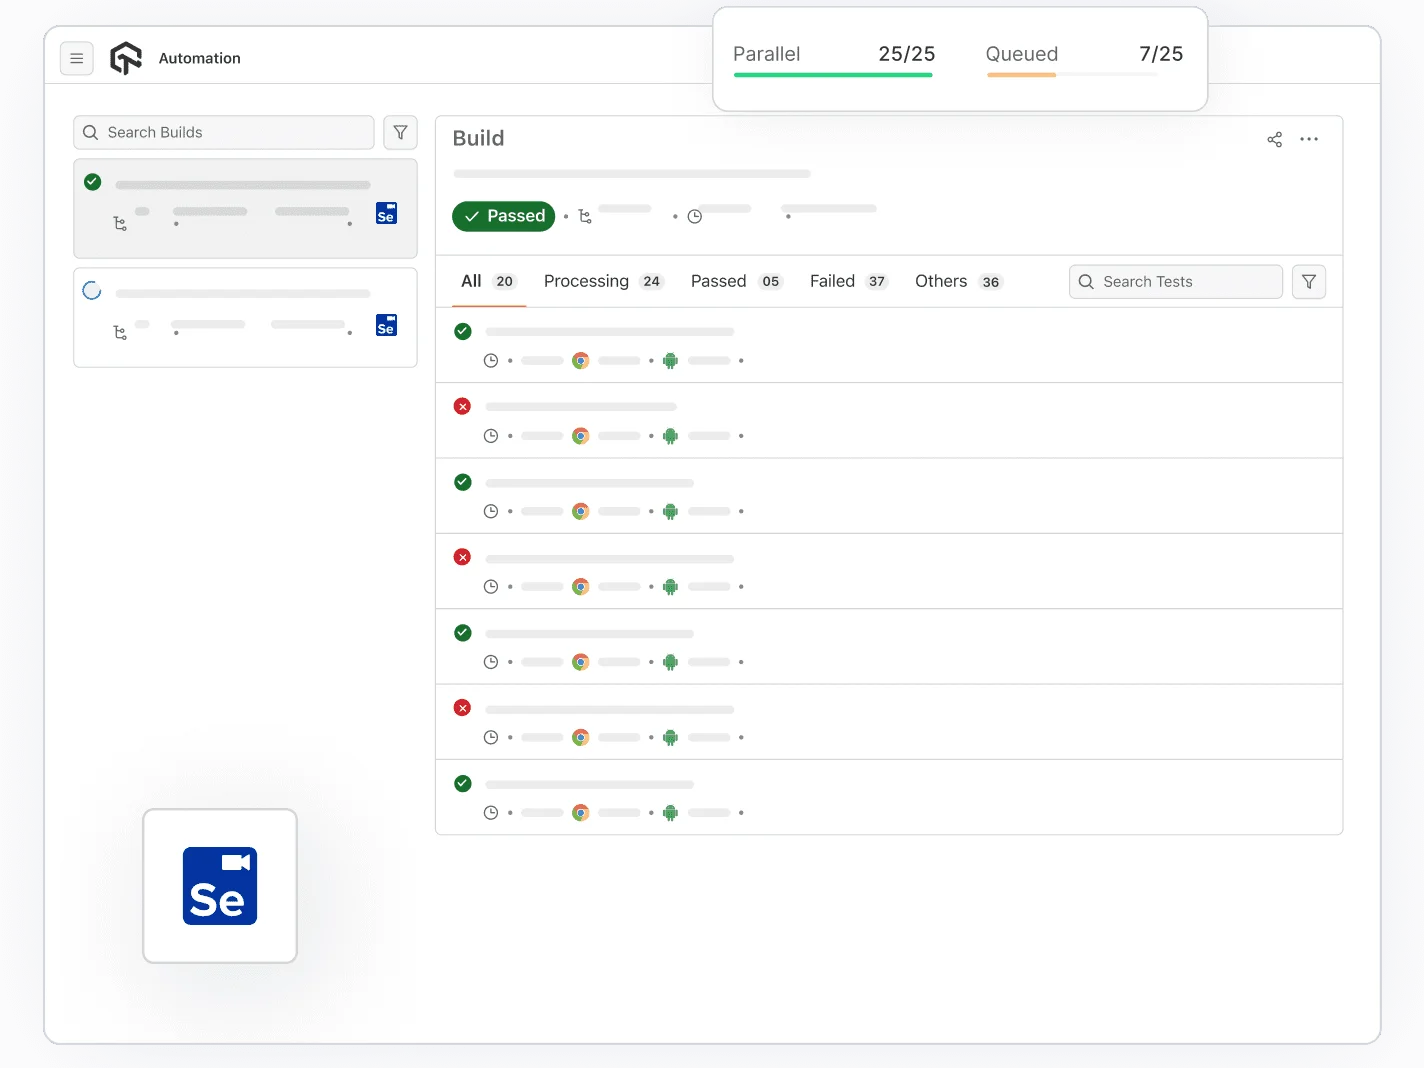Click the Parallel usage progress bar

833,75
